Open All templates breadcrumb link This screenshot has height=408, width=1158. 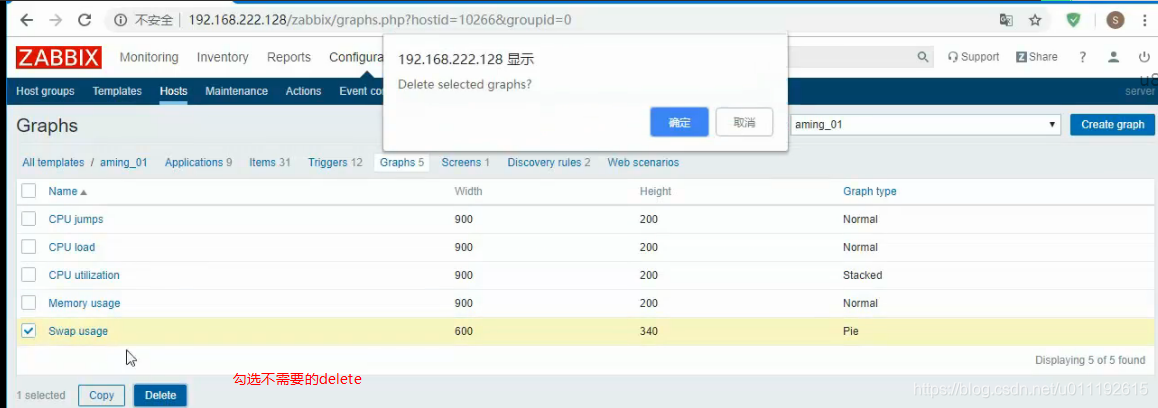pyautogui.click(x=53, y=163)
